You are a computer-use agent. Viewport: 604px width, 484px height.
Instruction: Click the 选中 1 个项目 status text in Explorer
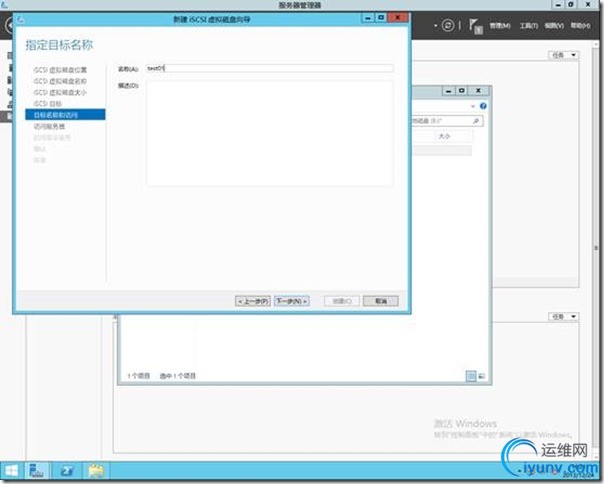coord(178,376)
